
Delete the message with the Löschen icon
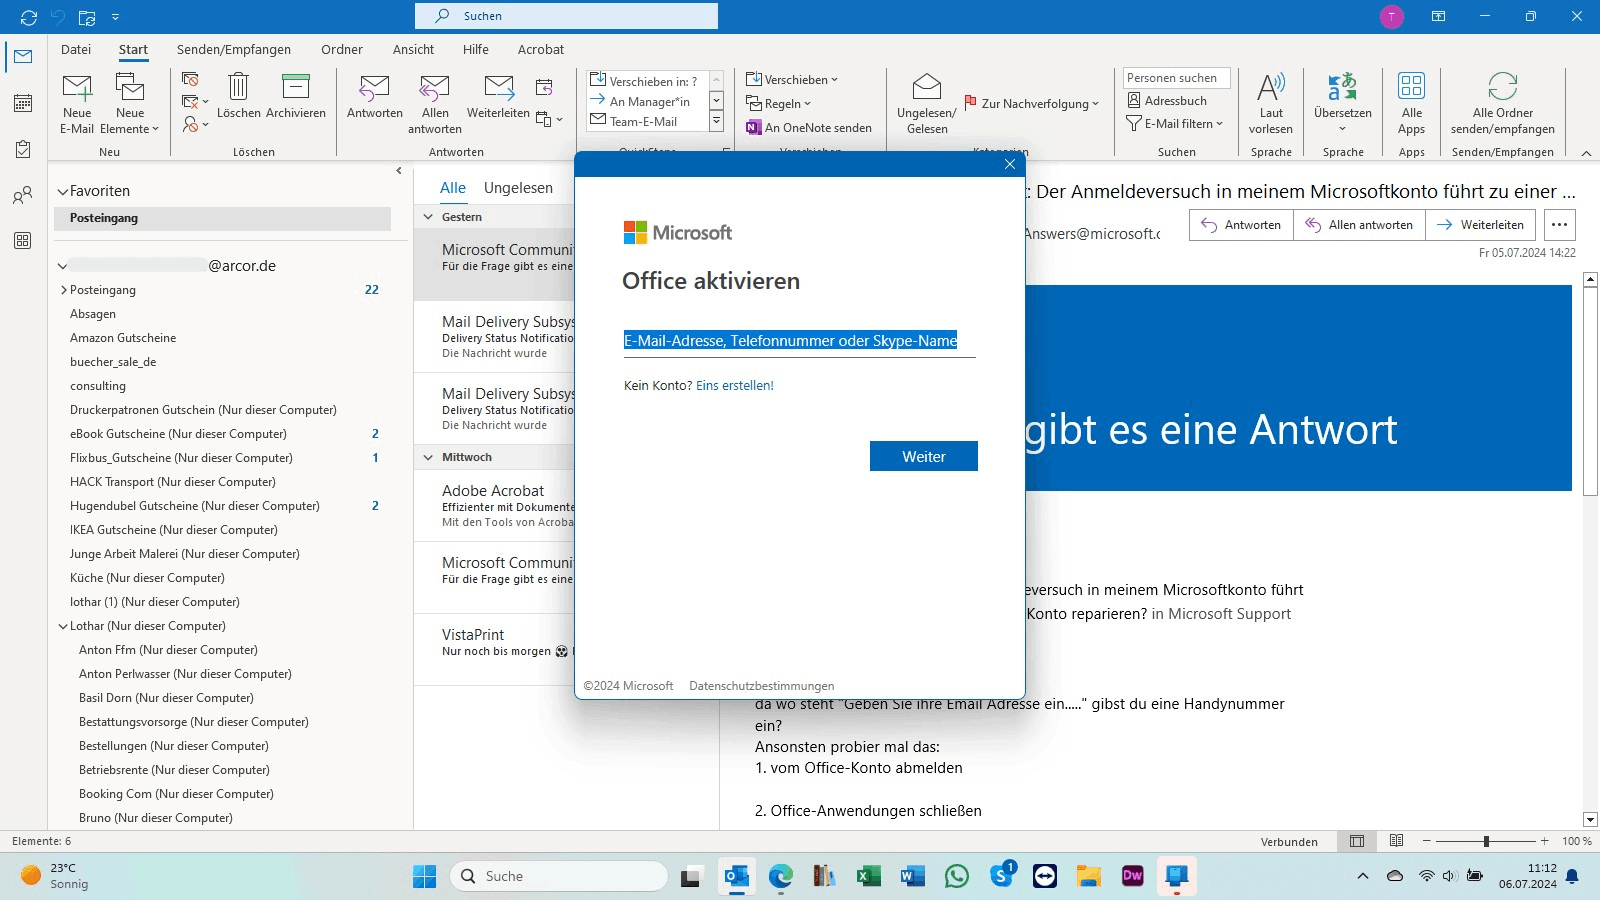coord(239,97)
